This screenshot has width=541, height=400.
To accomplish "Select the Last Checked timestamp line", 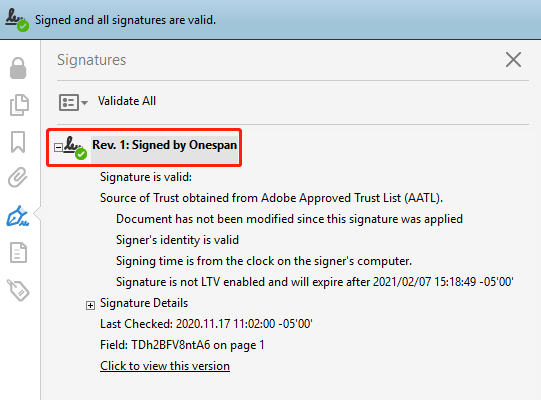I will (x=206, y=324).
